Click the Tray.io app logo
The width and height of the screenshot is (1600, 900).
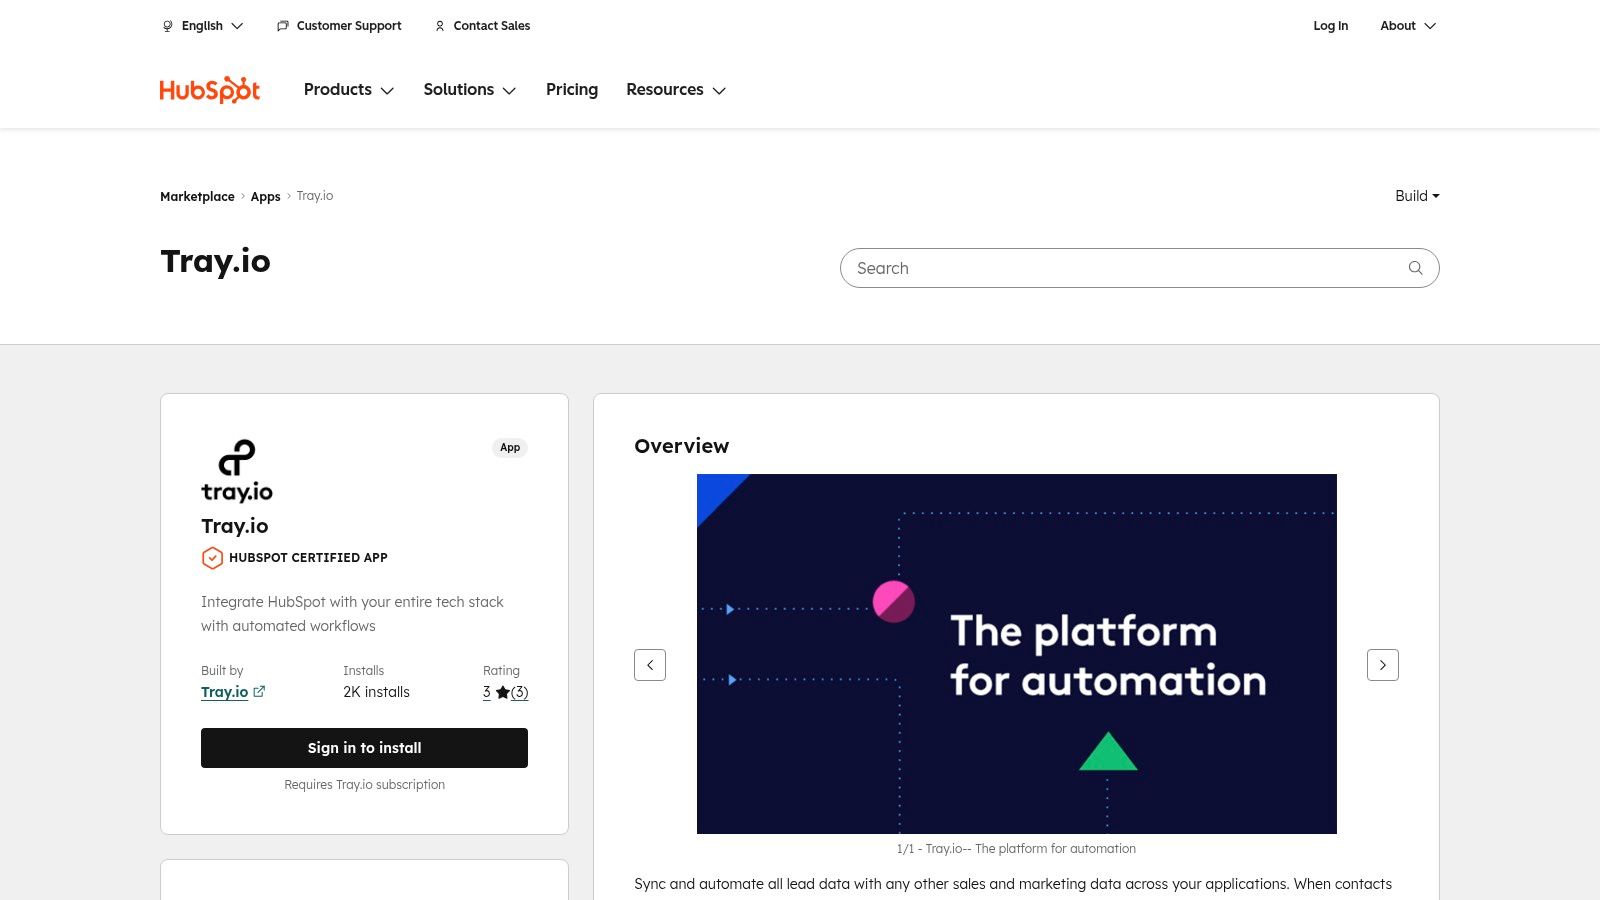click(236, 468)
